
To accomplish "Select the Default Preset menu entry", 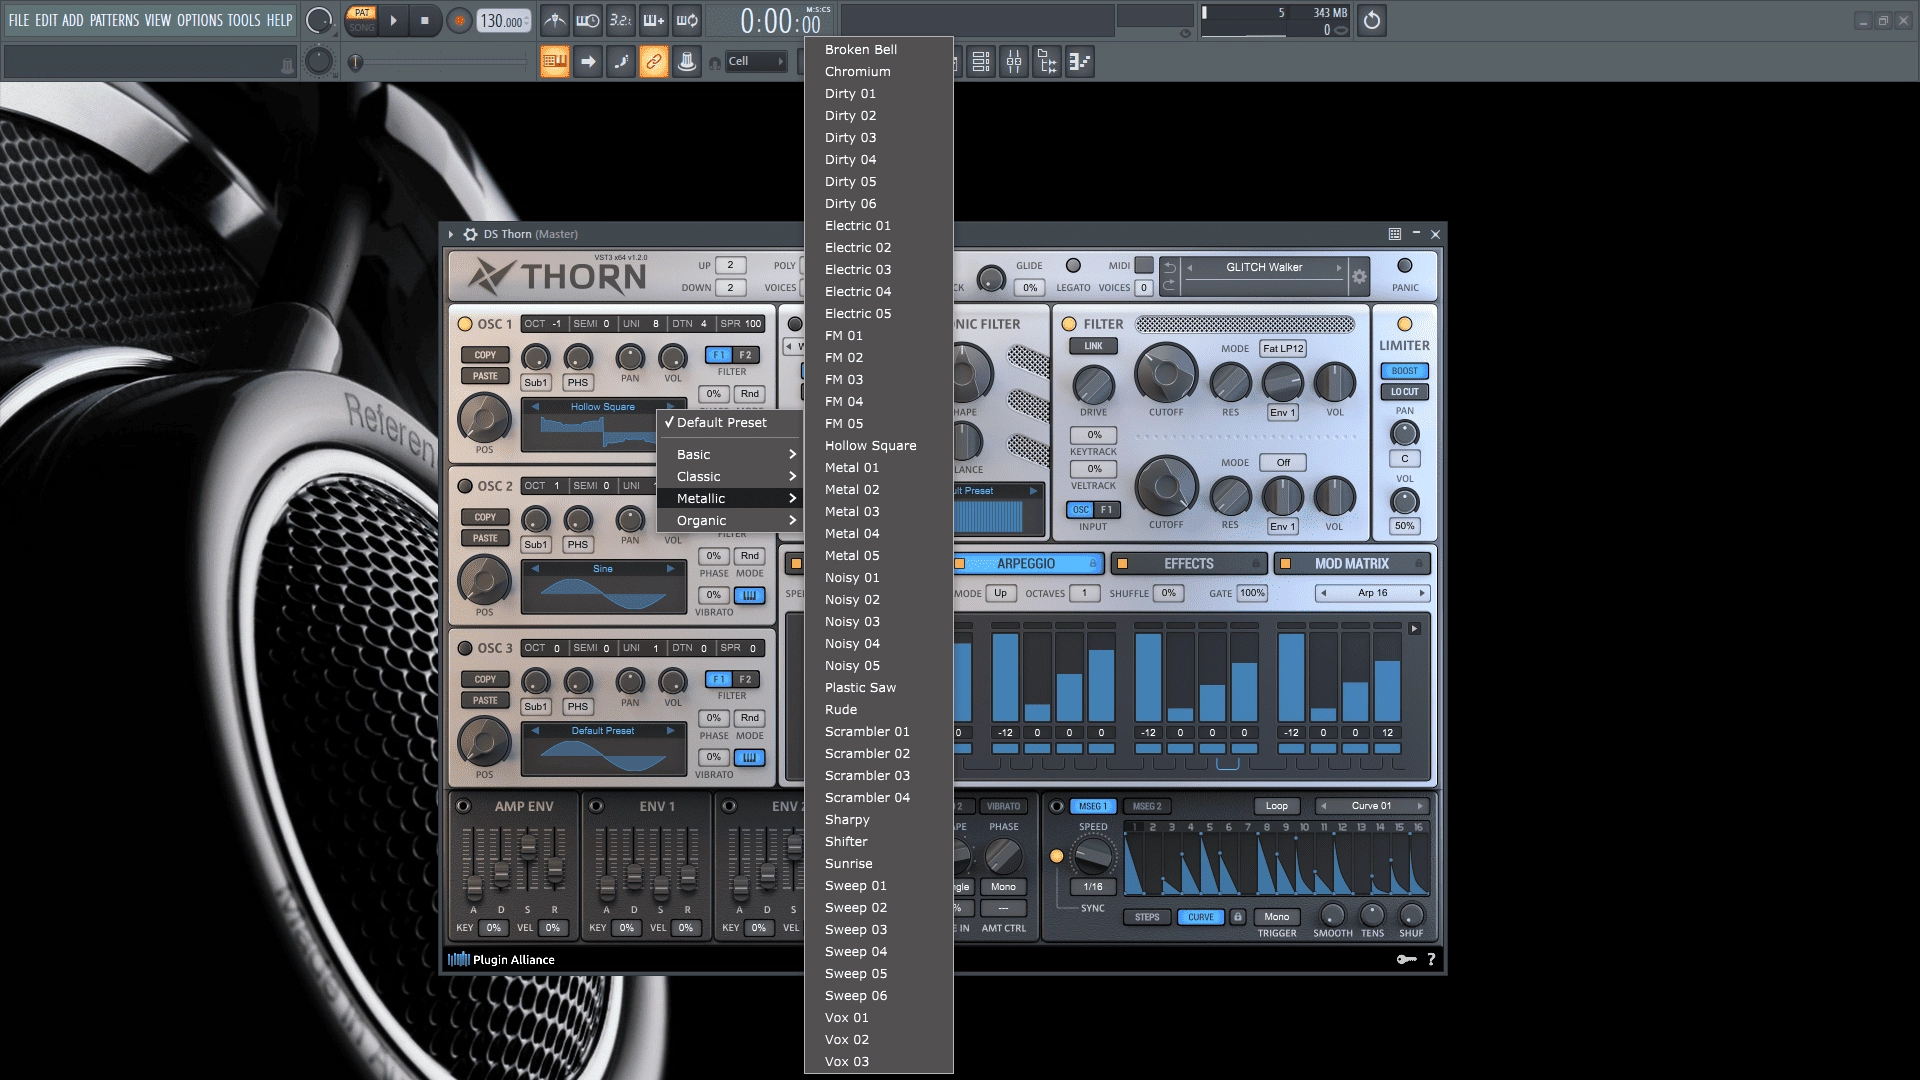I will [730, 422].
